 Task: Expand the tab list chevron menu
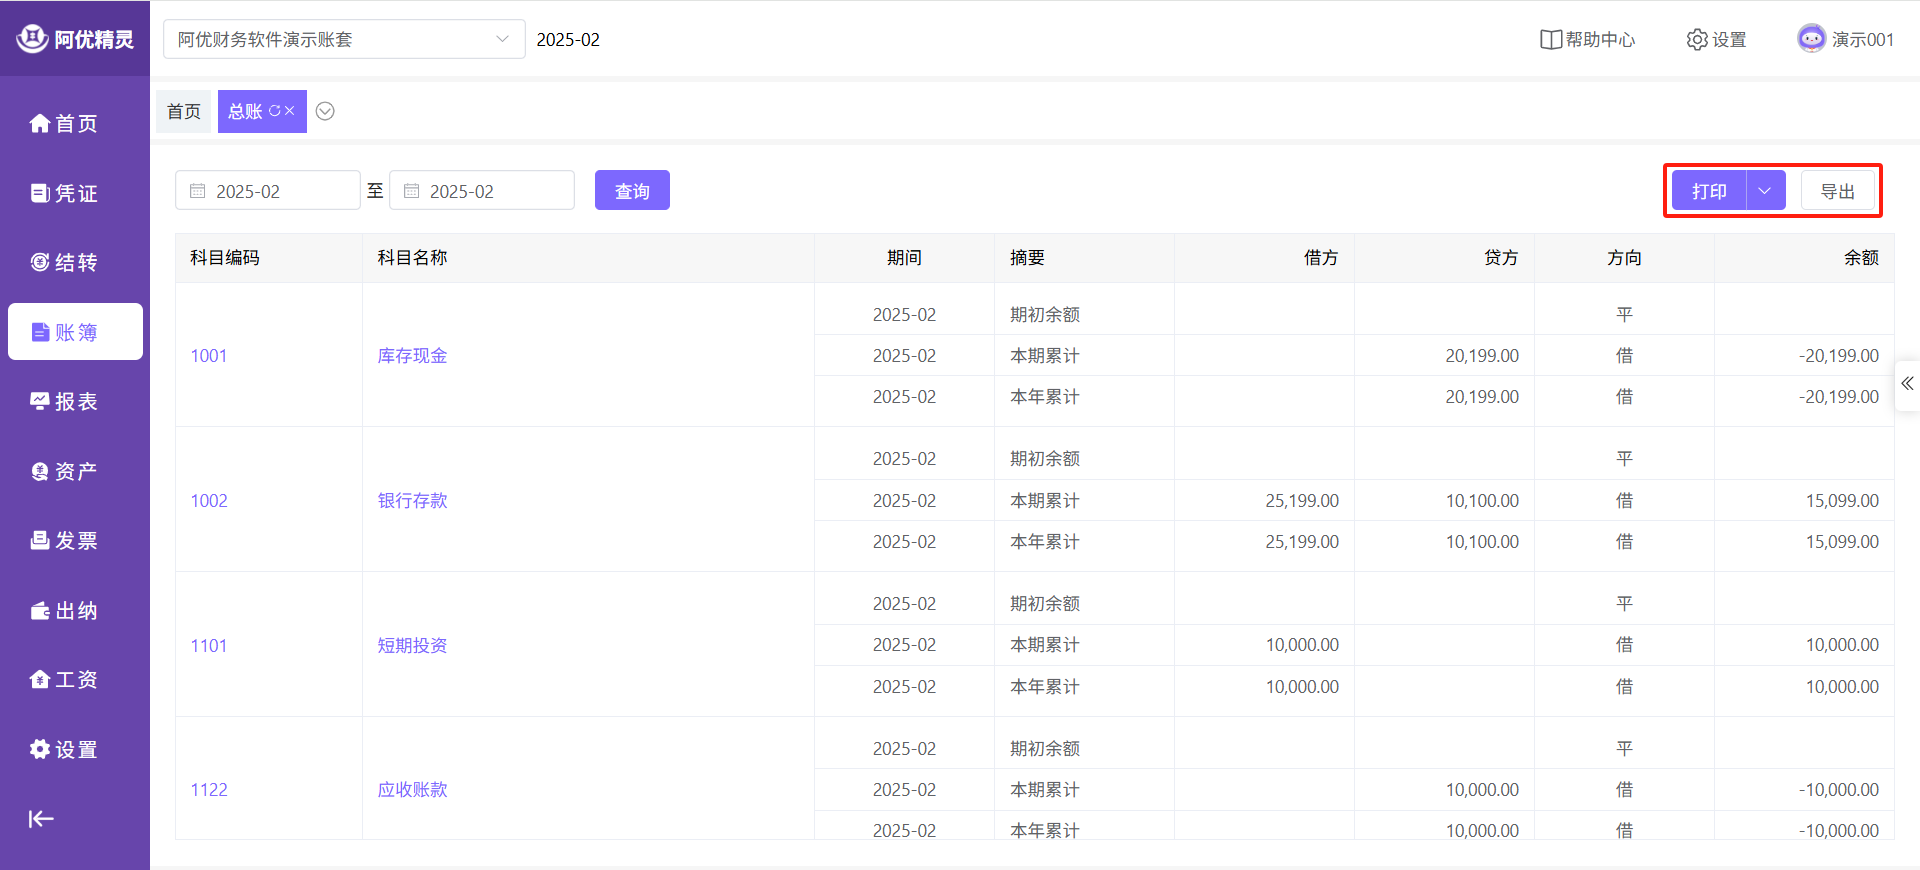[325, 111]
